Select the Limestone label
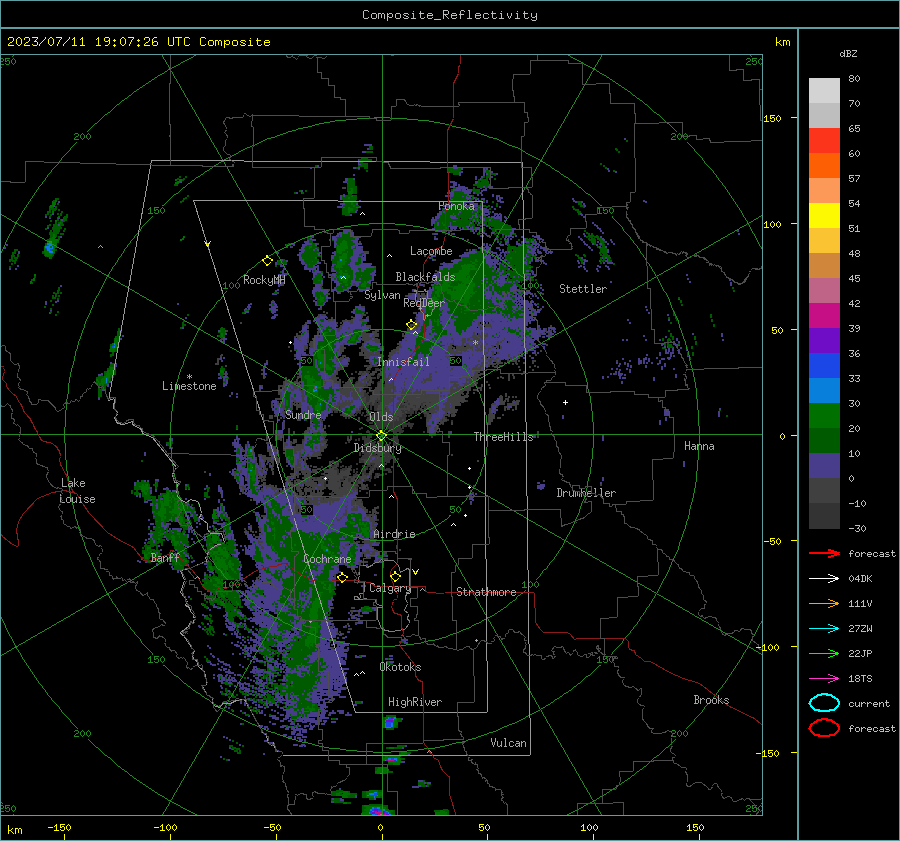This screenshot has height=841, width=900. 189,386
